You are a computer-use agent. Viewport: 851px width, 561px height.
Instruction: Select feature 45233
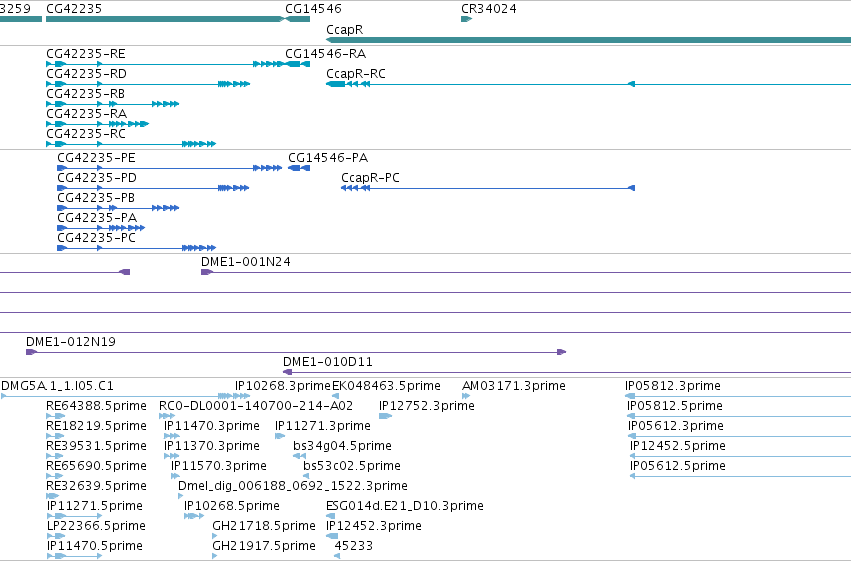[x=354, y=546]
